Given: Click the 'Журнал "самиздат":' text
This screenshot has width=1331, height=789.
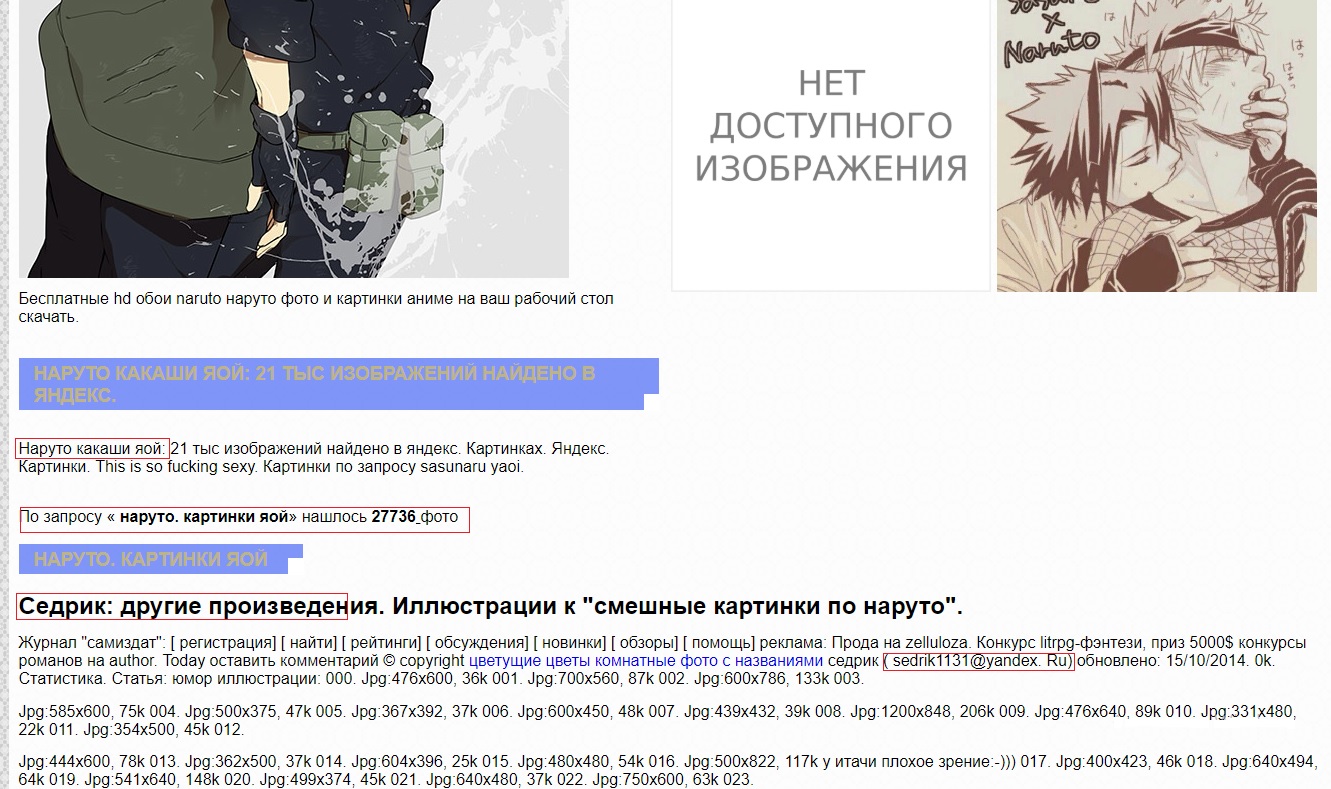Looking at the screenshot, I should tap(92, 642).
